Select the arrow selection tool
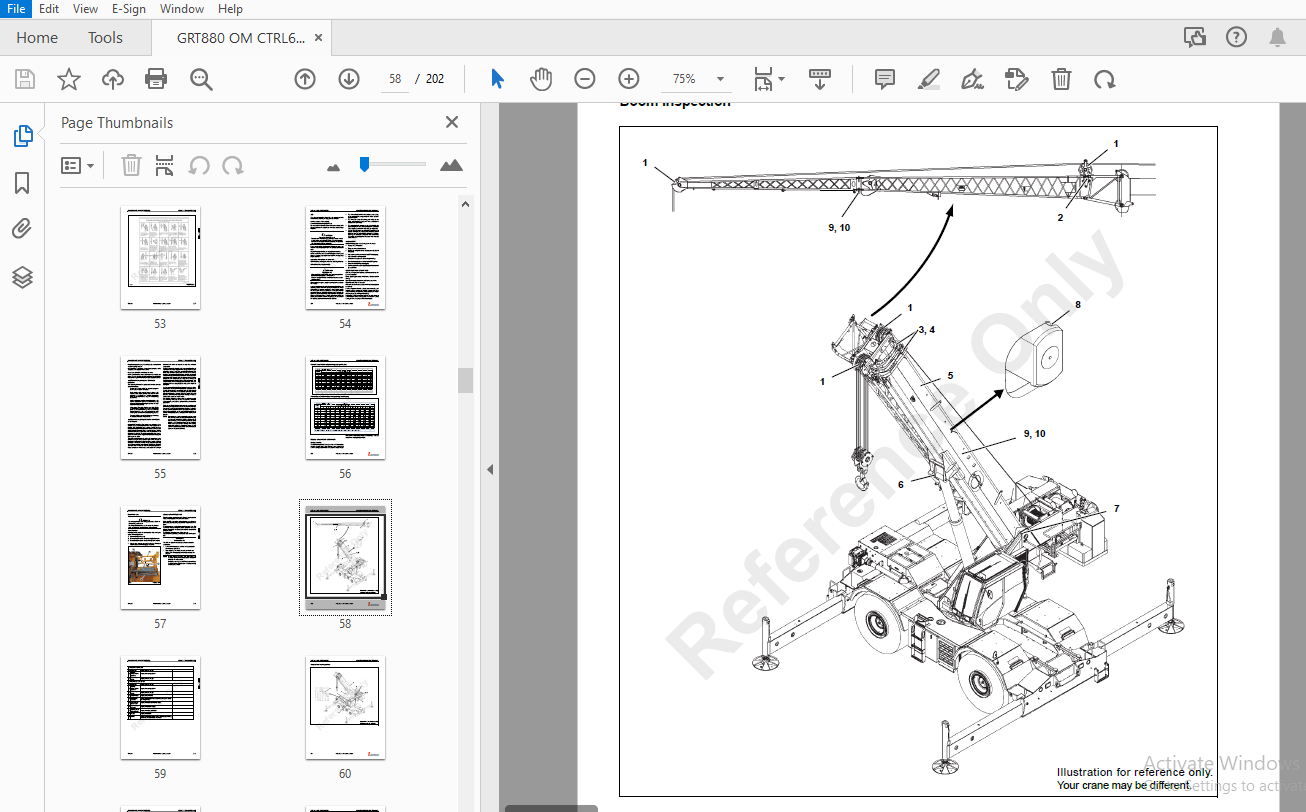The height and width of the screenshot is (812, 1306). pyautogui.click(x=497, y=79)
